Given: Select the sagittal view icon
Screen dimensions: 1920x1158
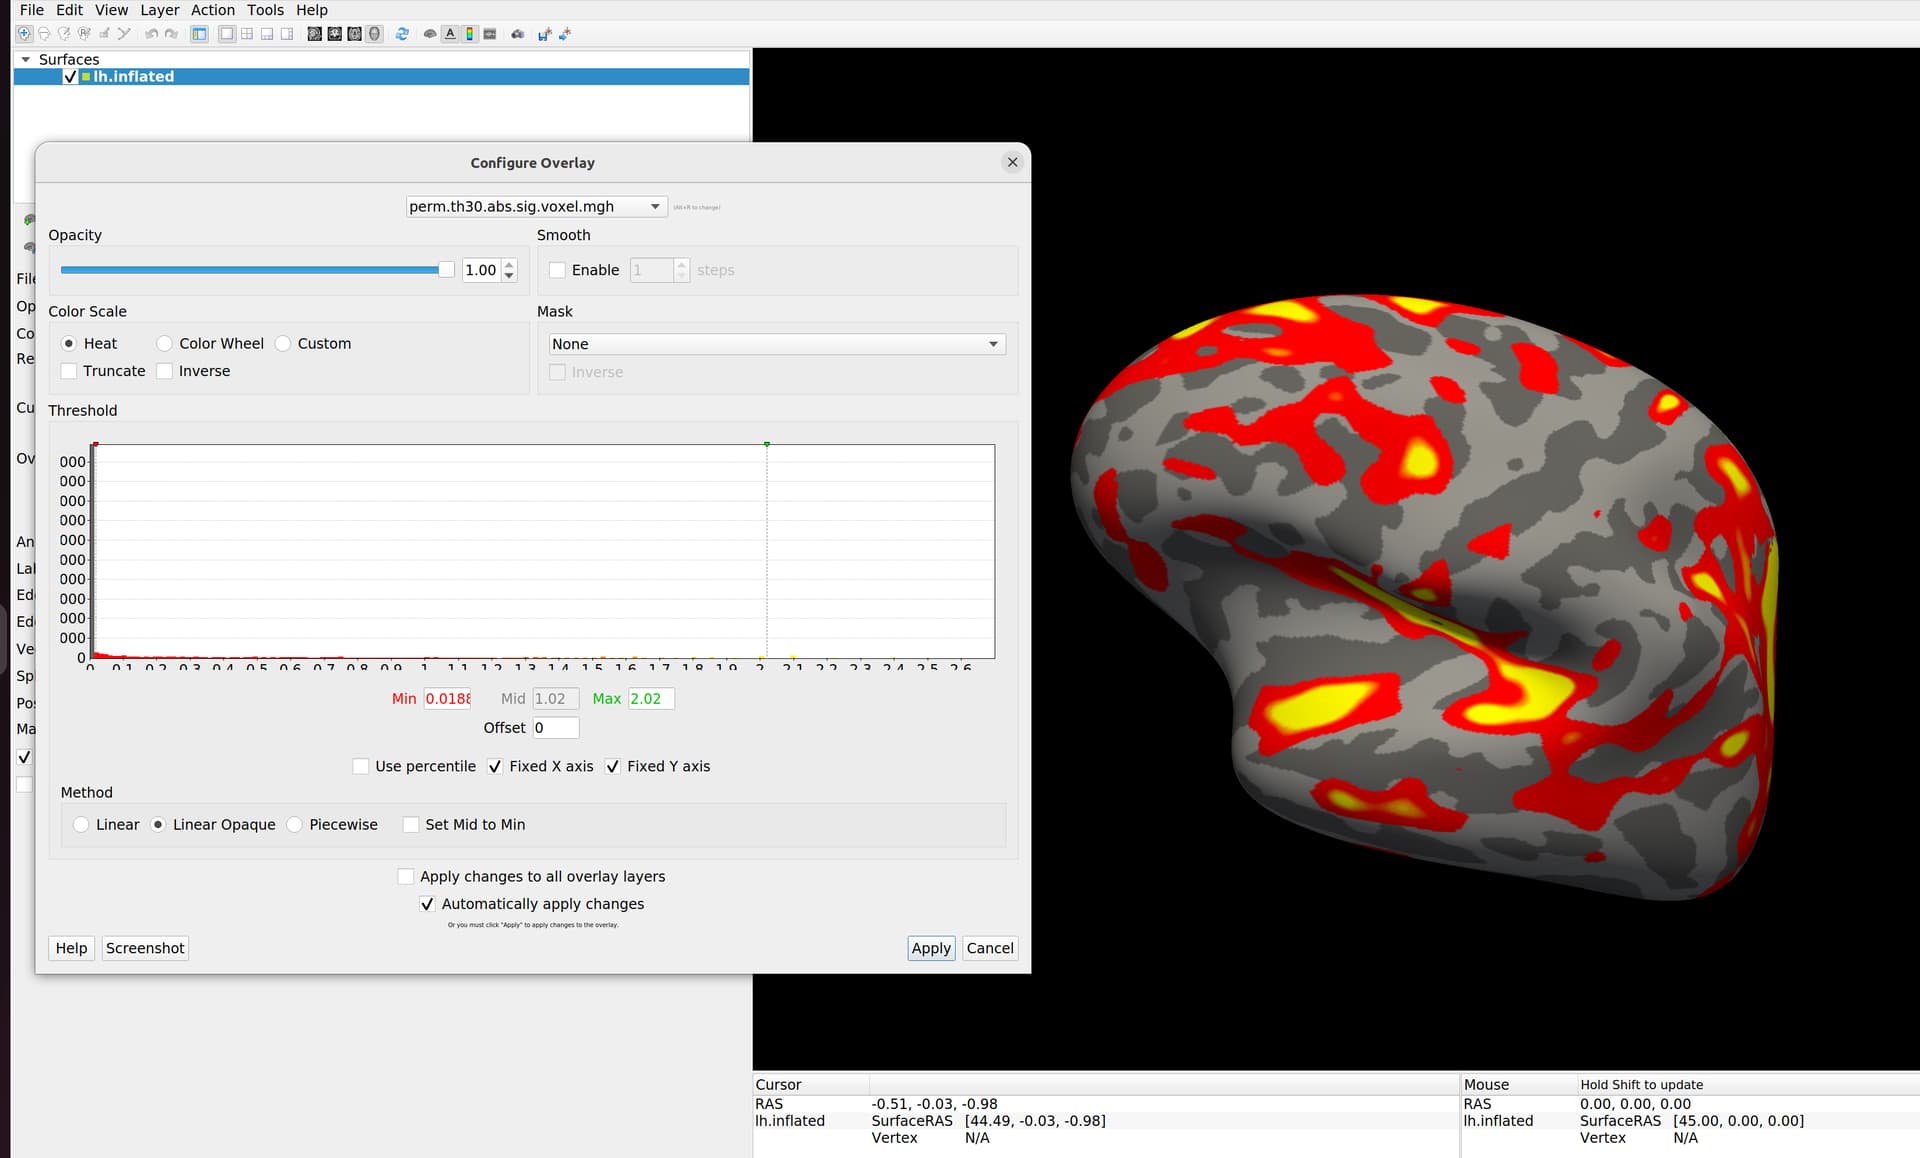Looking at the screenshot, I should (x=314, y=34).
